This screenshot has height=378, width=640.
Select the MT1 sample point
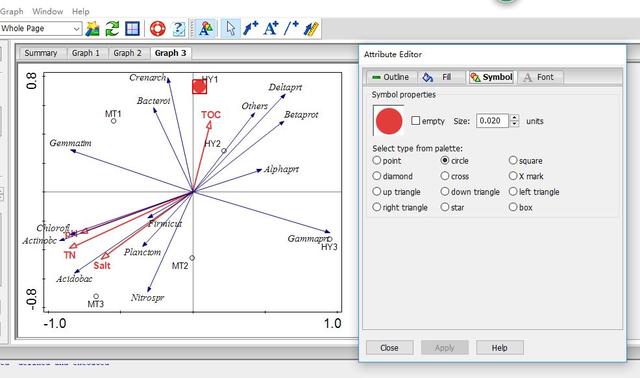tap(113, 121)
